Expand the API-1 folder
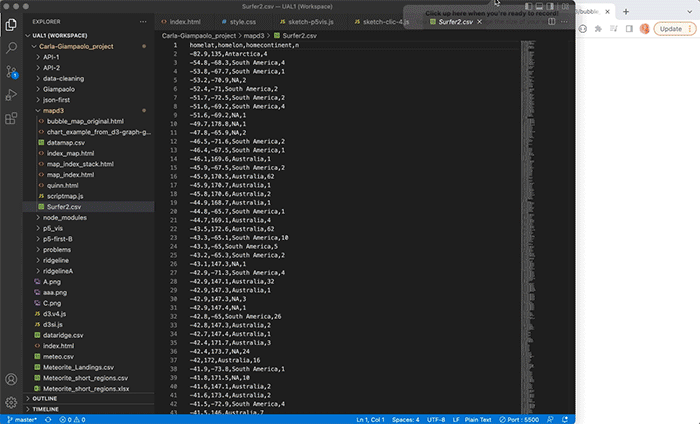 [50, 57]
